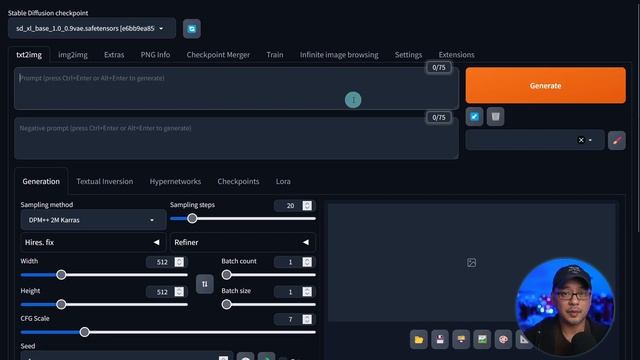Open the Stable Diffusion checkpoint dropdown
This screenshot has height=360, width=640.
pyautogui.click(x=92, y=29)
